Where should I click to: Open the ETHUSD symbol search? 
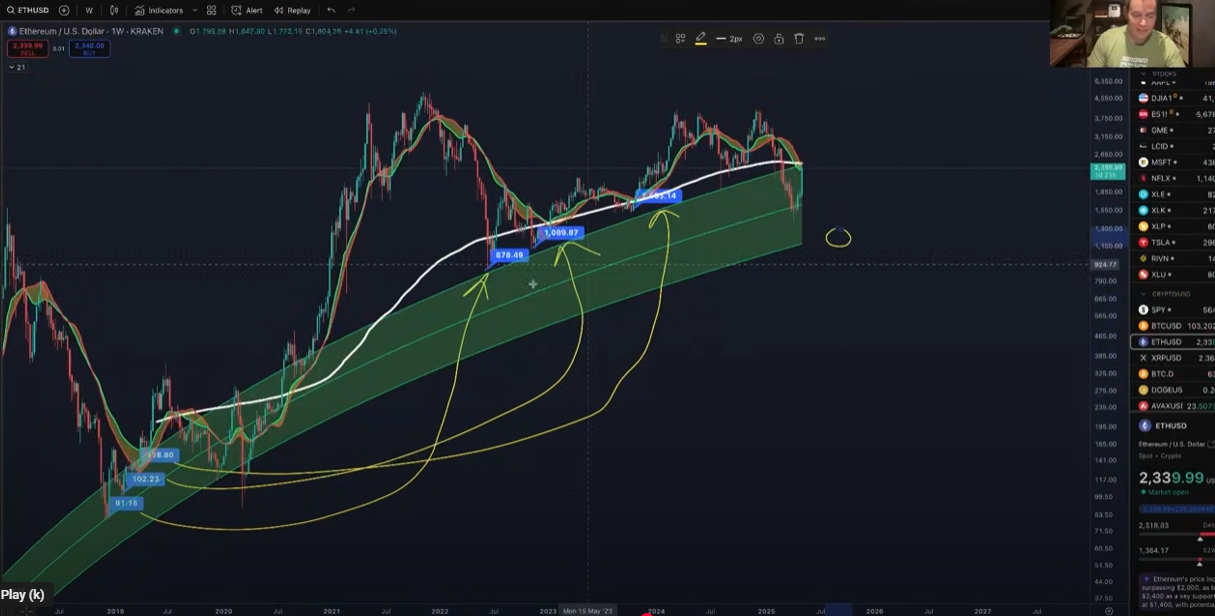(28, 10)
